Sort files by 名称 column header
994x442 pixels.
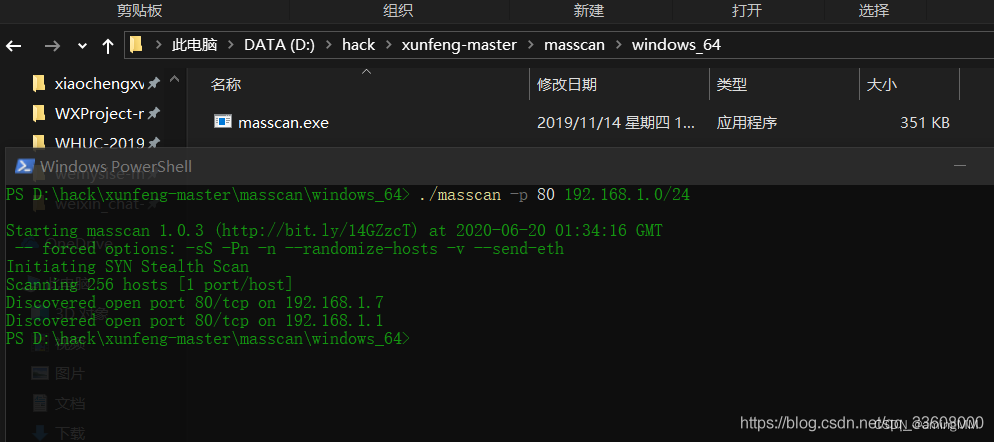(226, 84)
